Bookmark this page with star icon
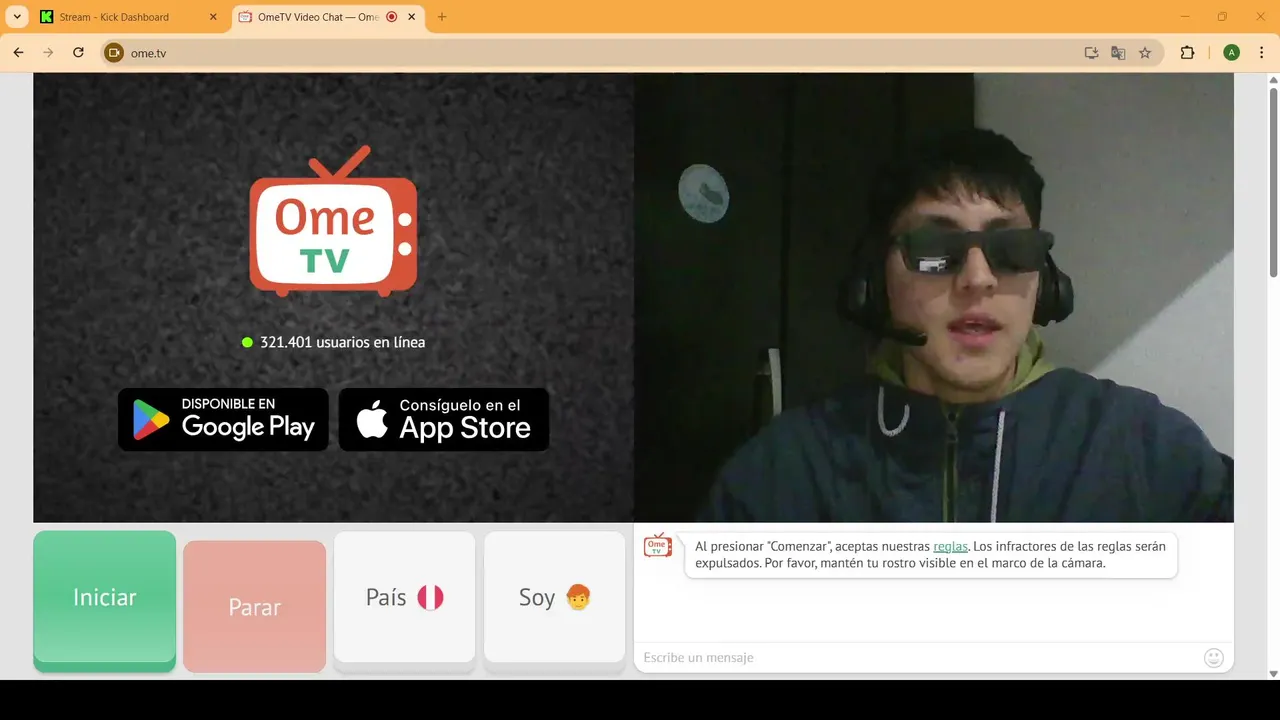Image resolution: width=1280 pixels, height=720 pixels. (x=1145, y=53)
